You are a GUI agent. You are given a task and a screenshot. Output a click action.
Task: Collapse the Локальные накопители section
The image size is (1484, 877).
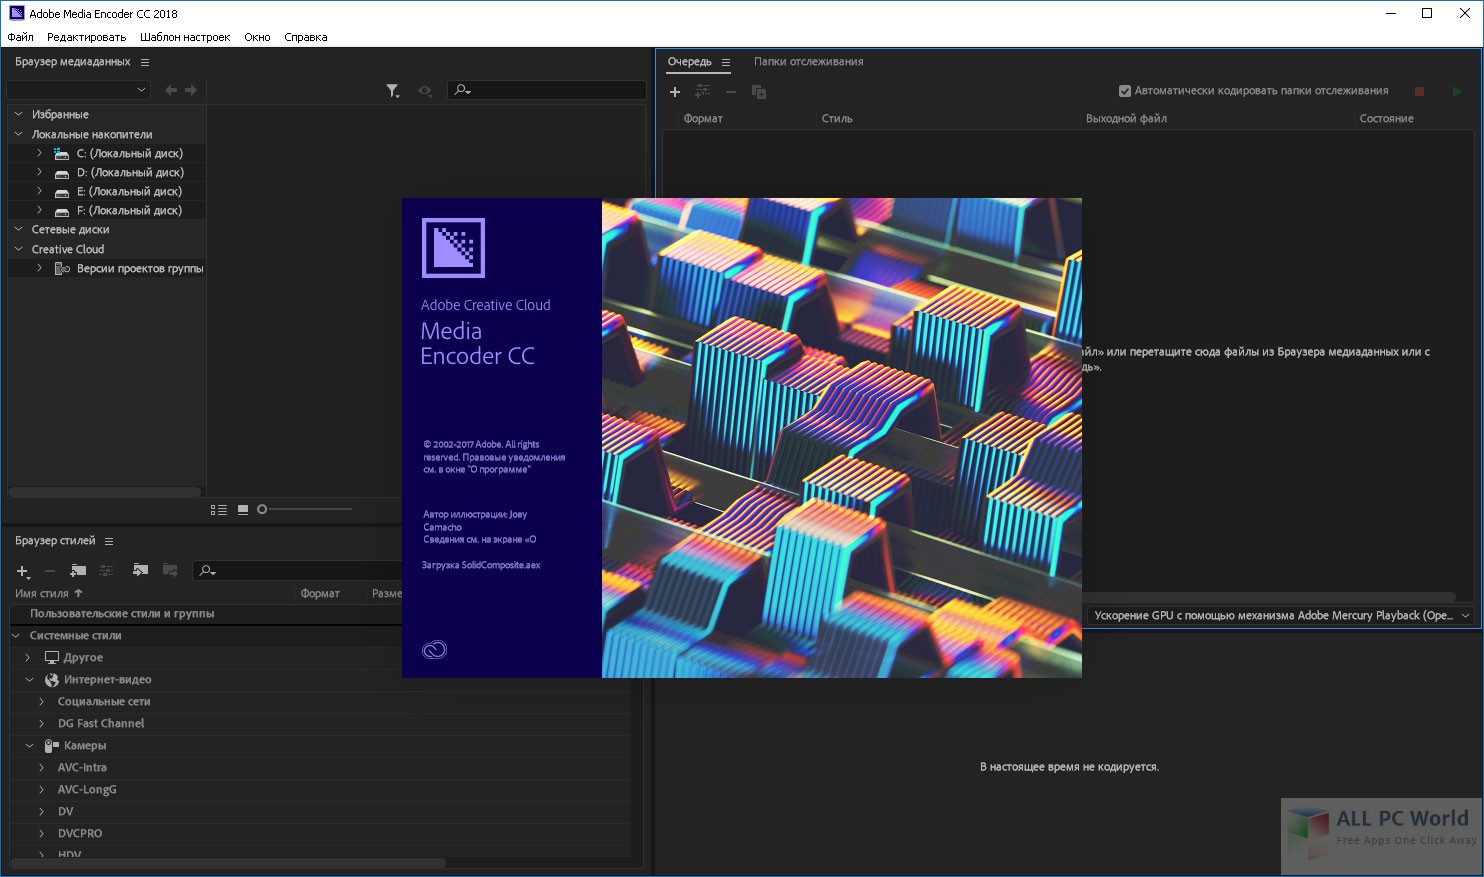[x=18, y=133]
